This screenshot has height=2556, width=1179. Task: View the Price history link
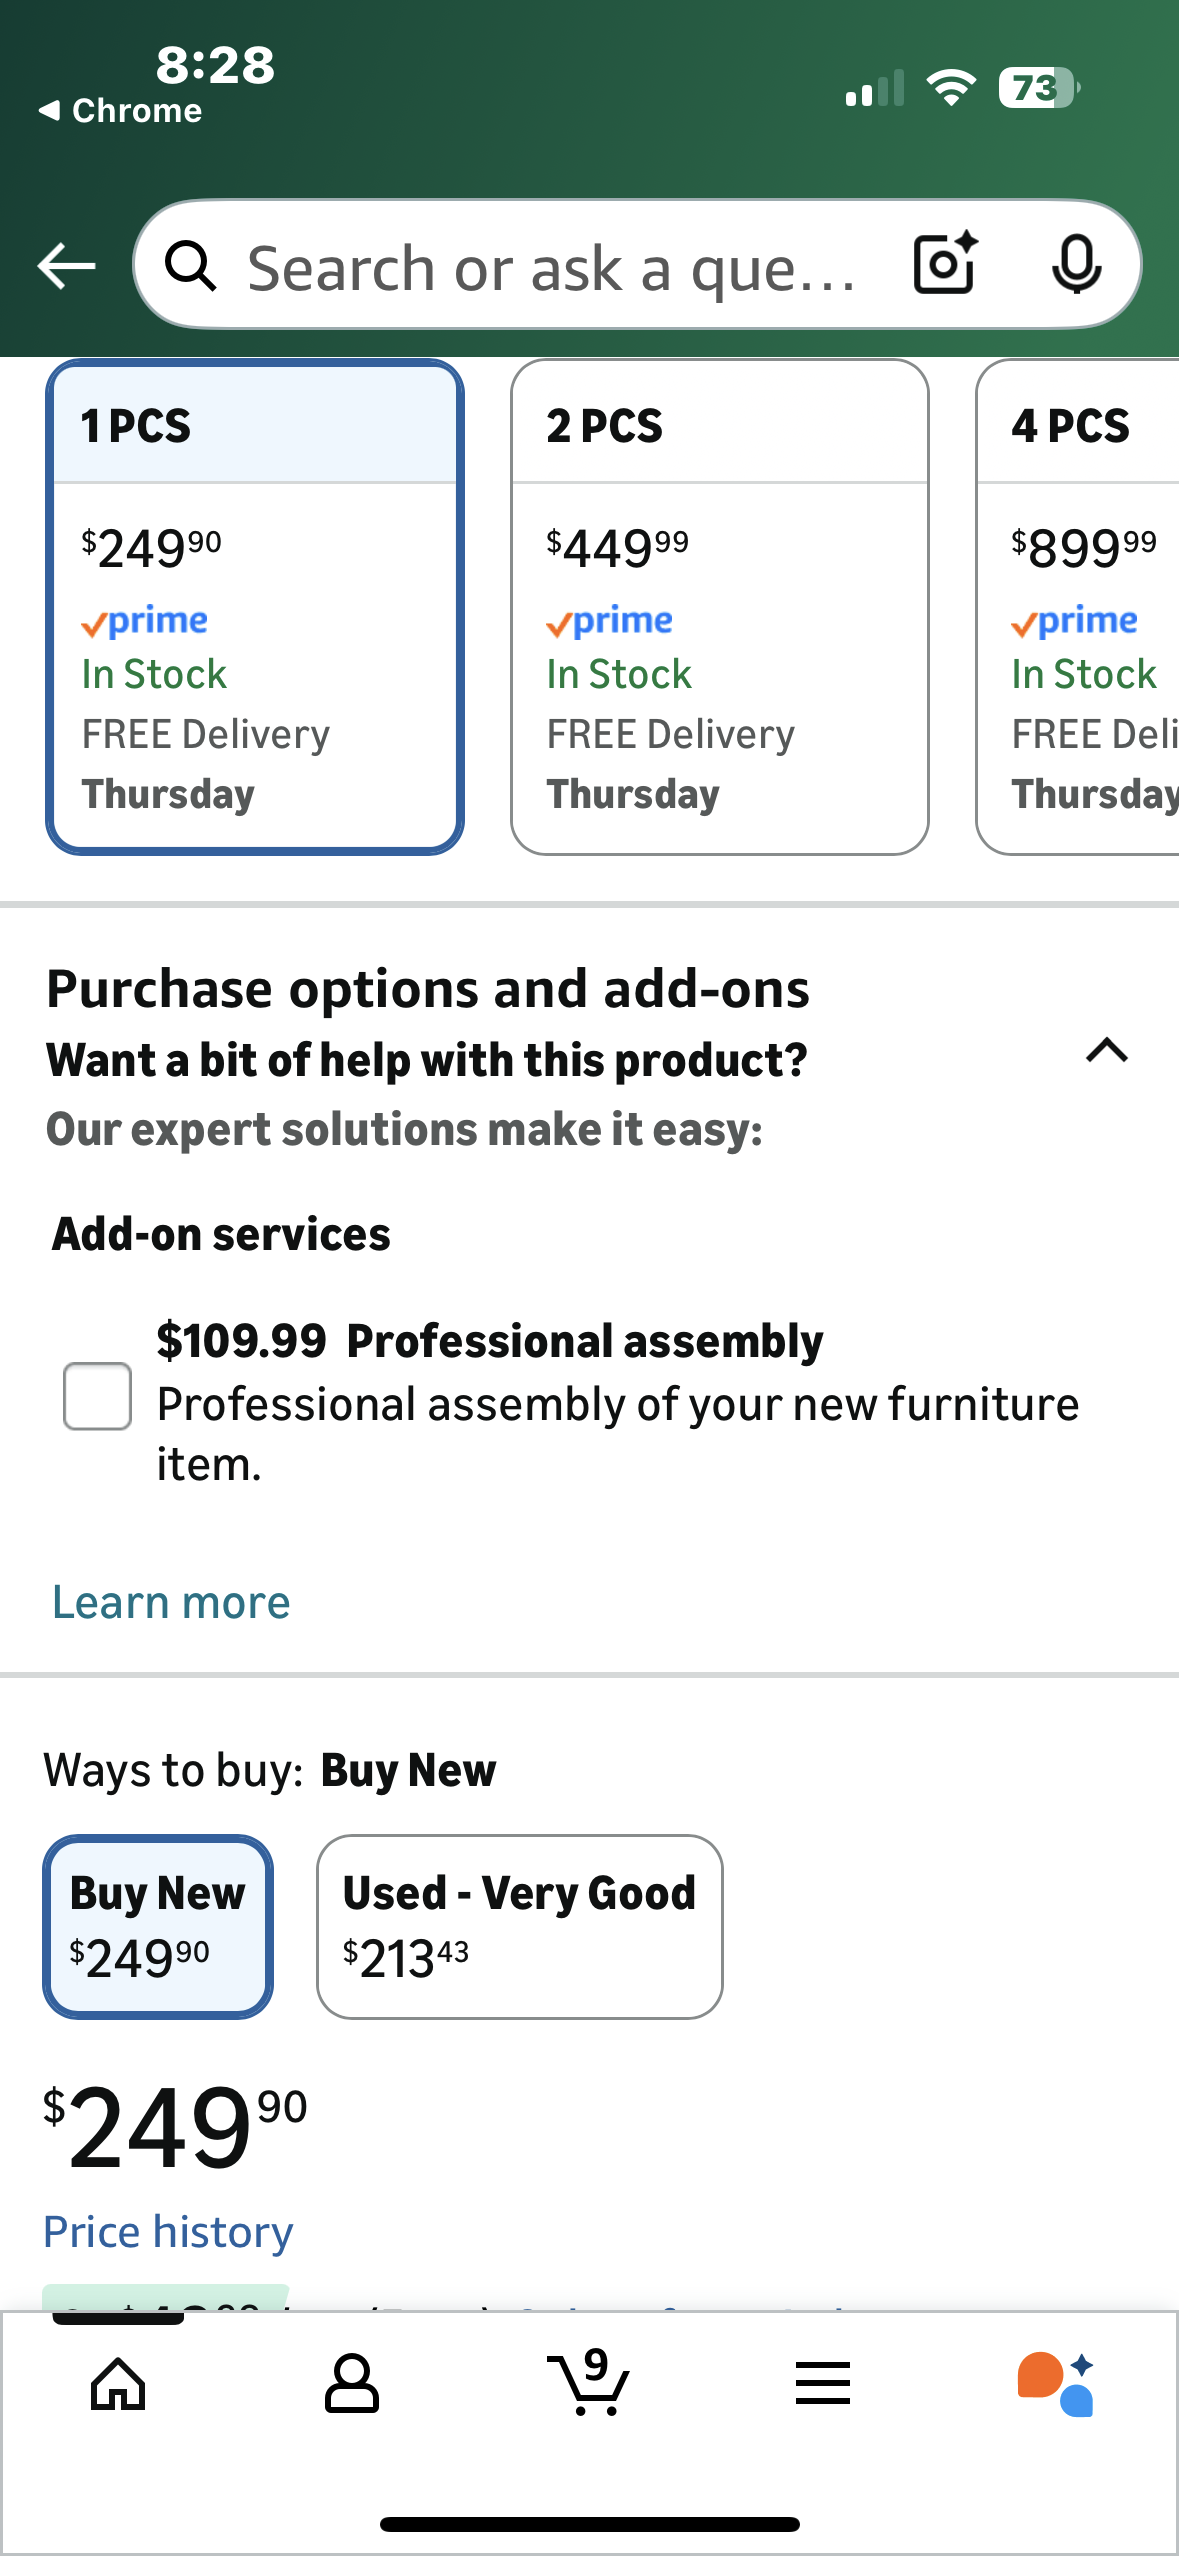[x=168, y=2232]
